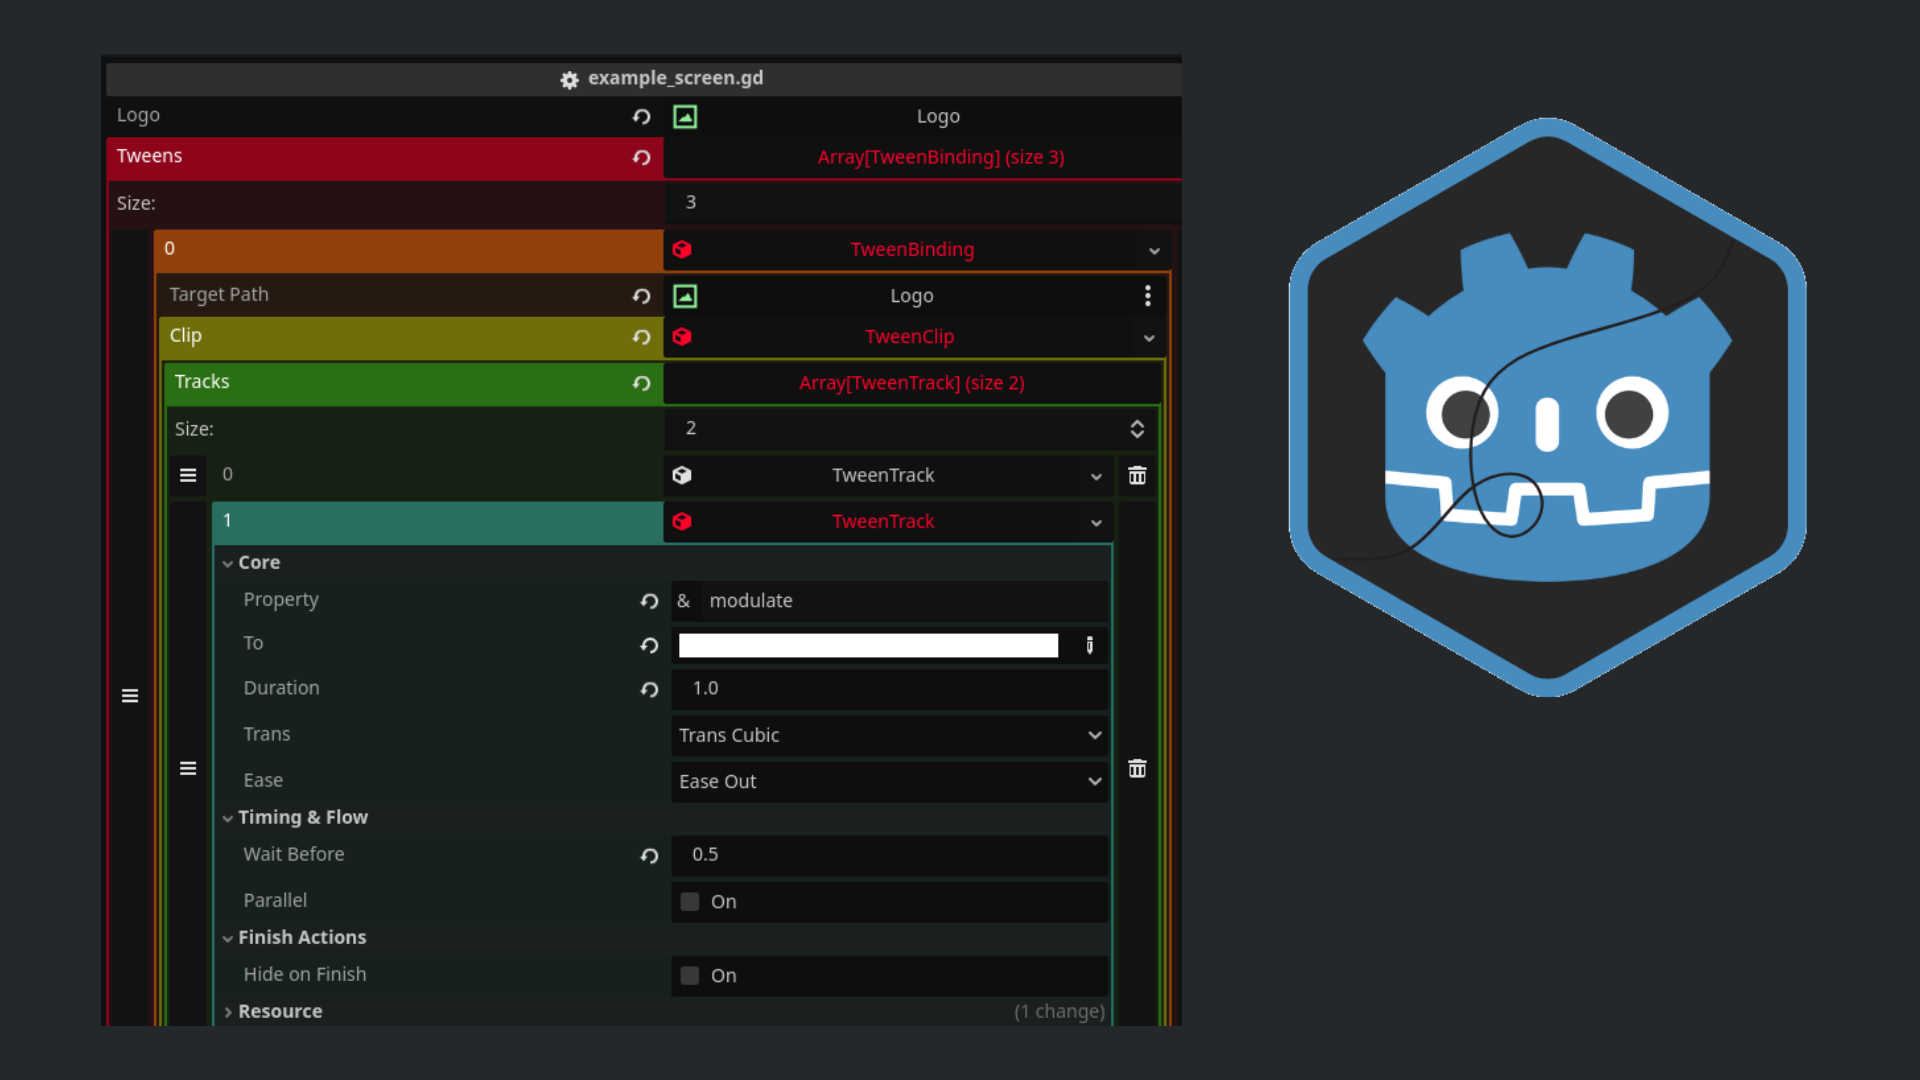1920x1080 pixels.
Task: Revert the Target Path property
Action: pos(641,296)
